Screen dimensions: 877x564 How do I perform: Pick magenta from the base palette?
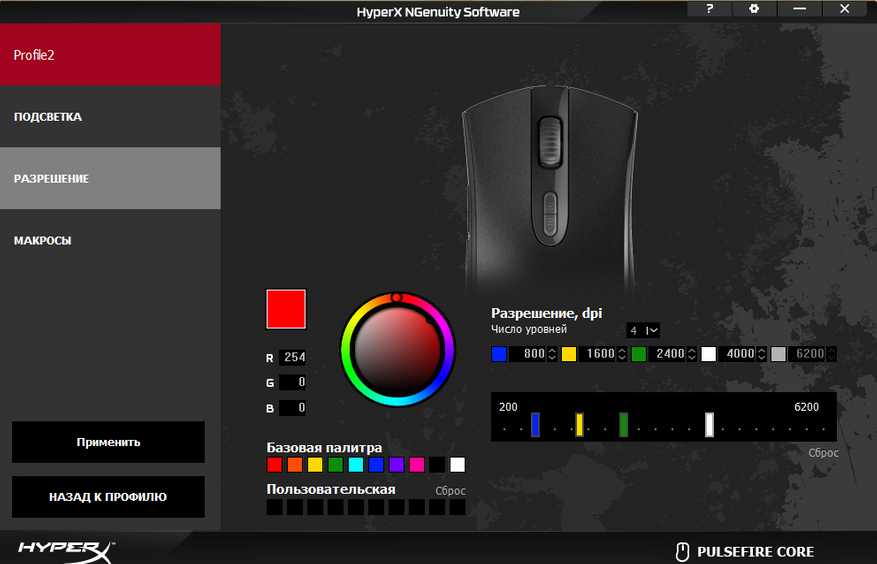coord(417,464)
